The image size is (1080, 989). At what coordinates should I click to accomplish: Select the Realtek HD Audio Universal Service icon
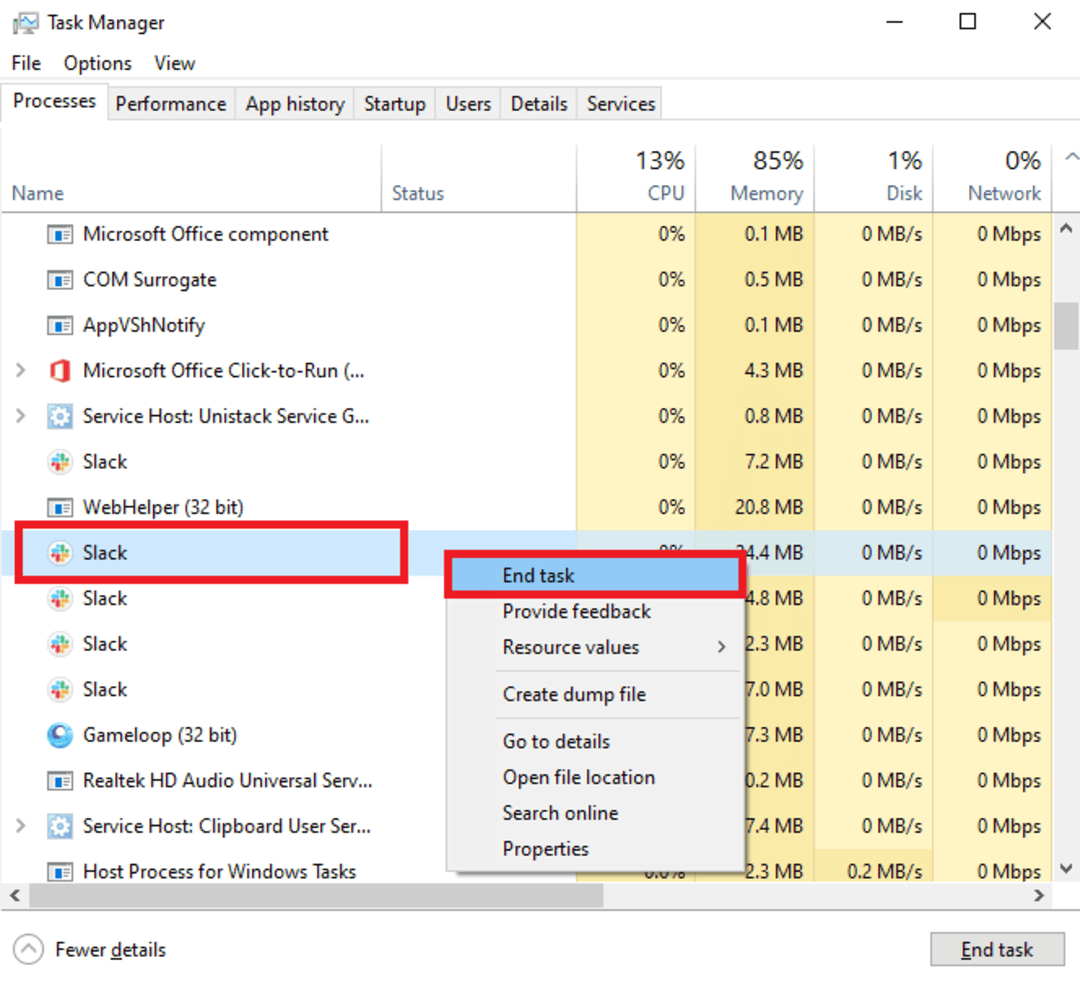click(60, 782)
